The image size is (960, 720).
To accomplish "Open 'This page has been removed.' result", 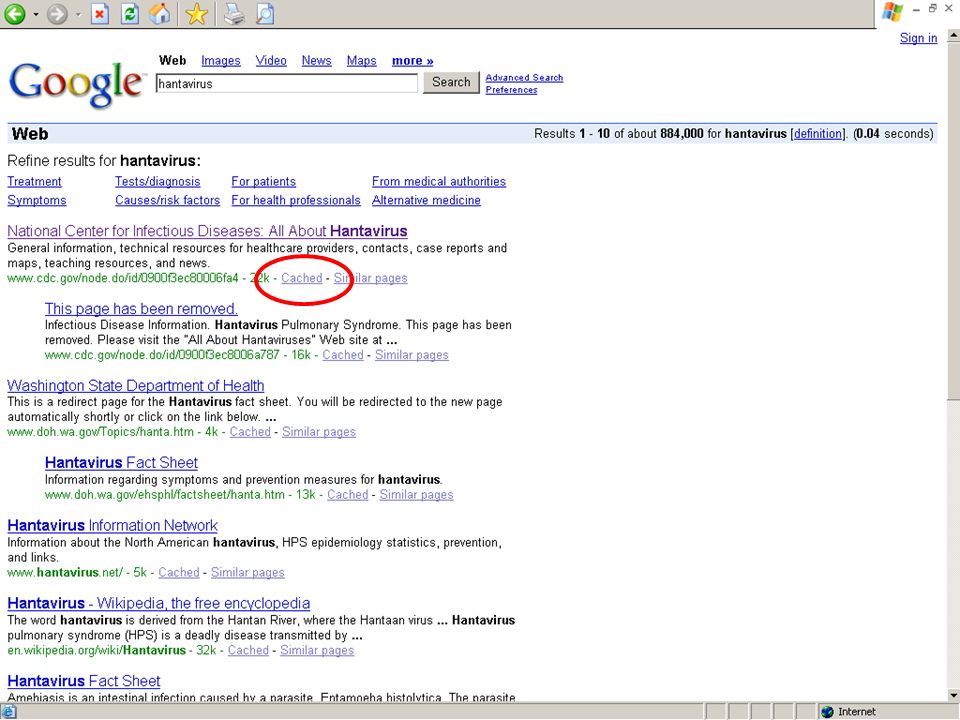I will [141, 309].
